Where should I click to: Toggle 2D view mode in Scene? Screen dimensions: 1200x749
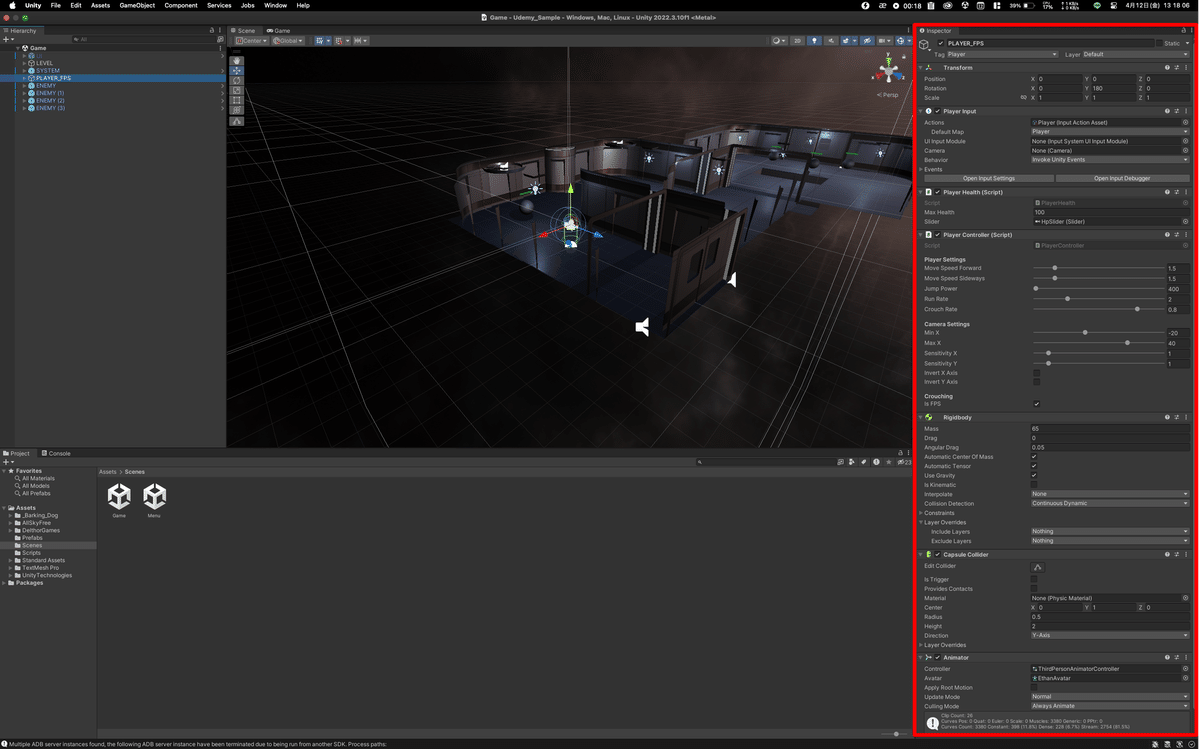coord(798,41)
